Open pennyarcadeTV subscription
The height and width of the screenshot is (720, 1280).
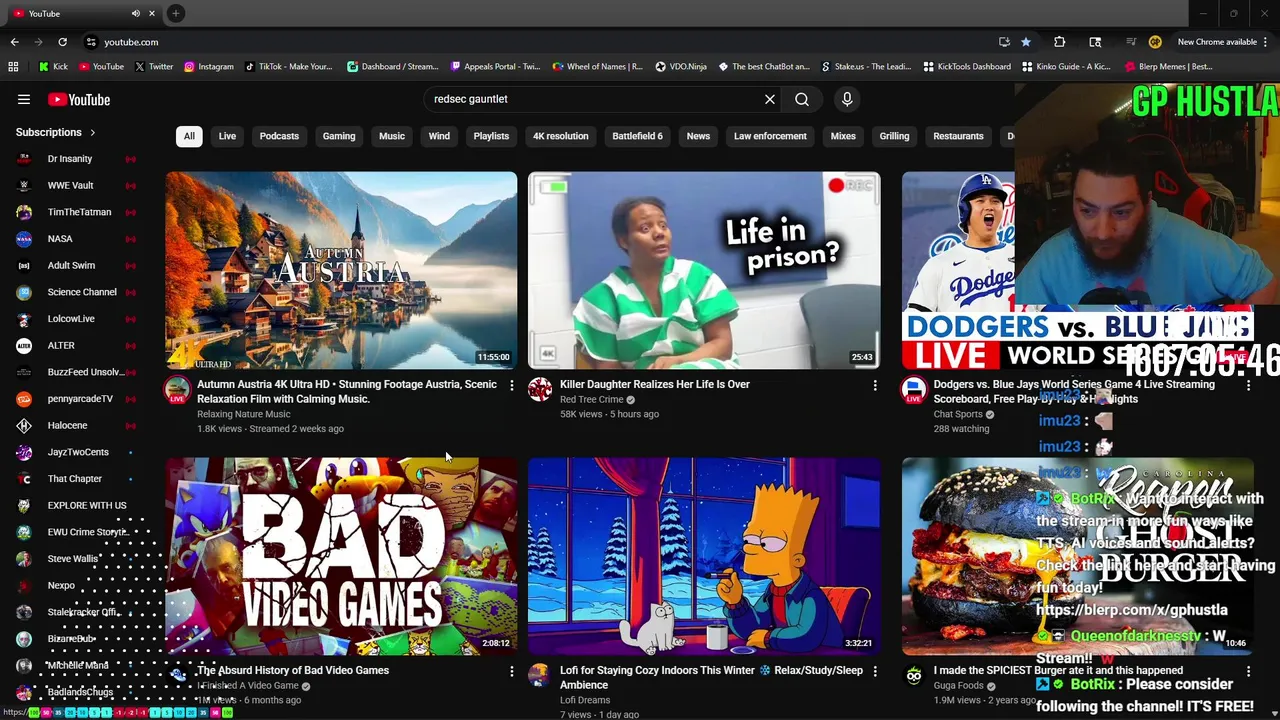[75, 399]
